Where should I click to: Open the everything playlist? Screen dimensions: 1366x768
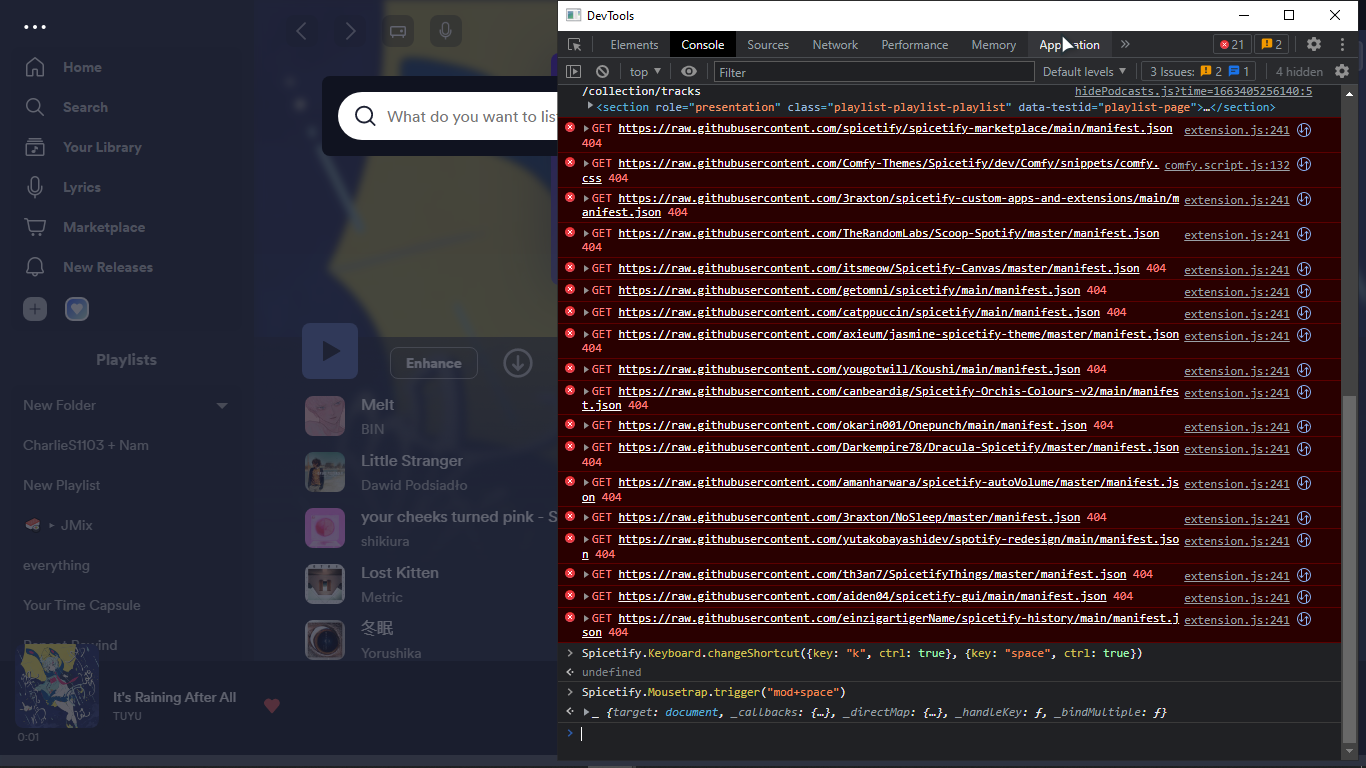56,565
